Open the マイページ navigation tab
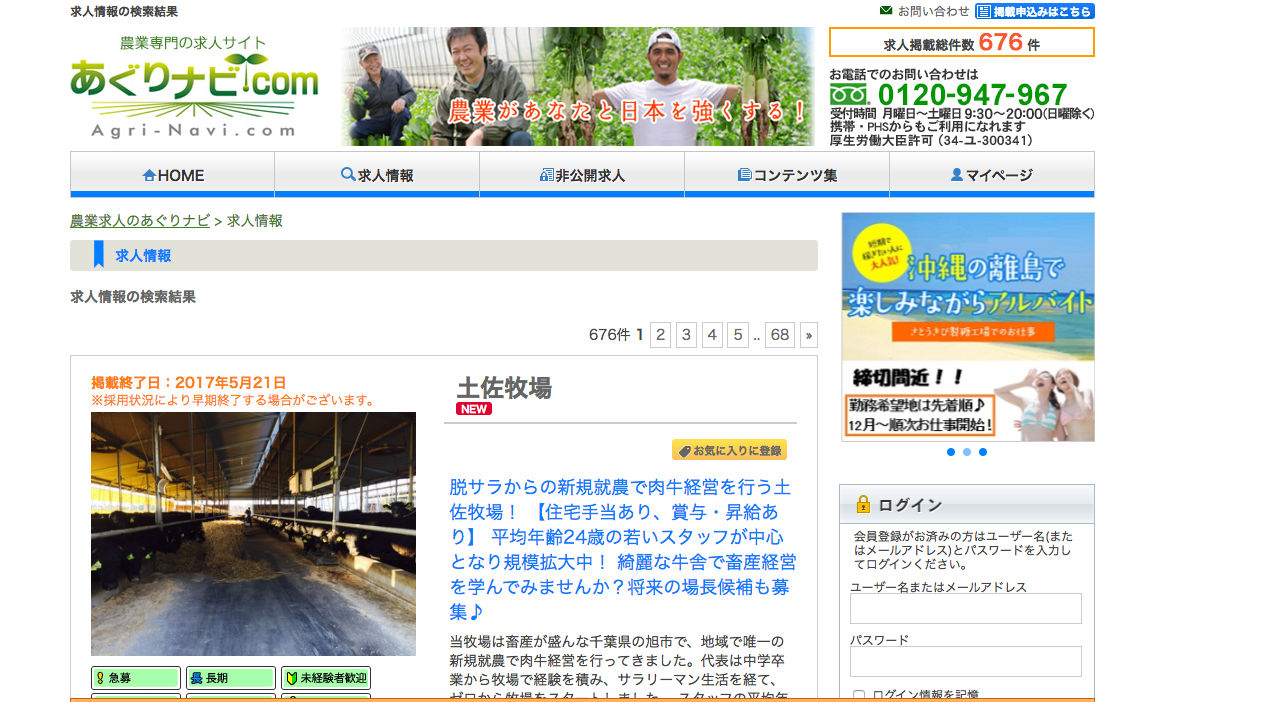The width and height of the screenshot is (1271, 702). click(x=992, y=174)
